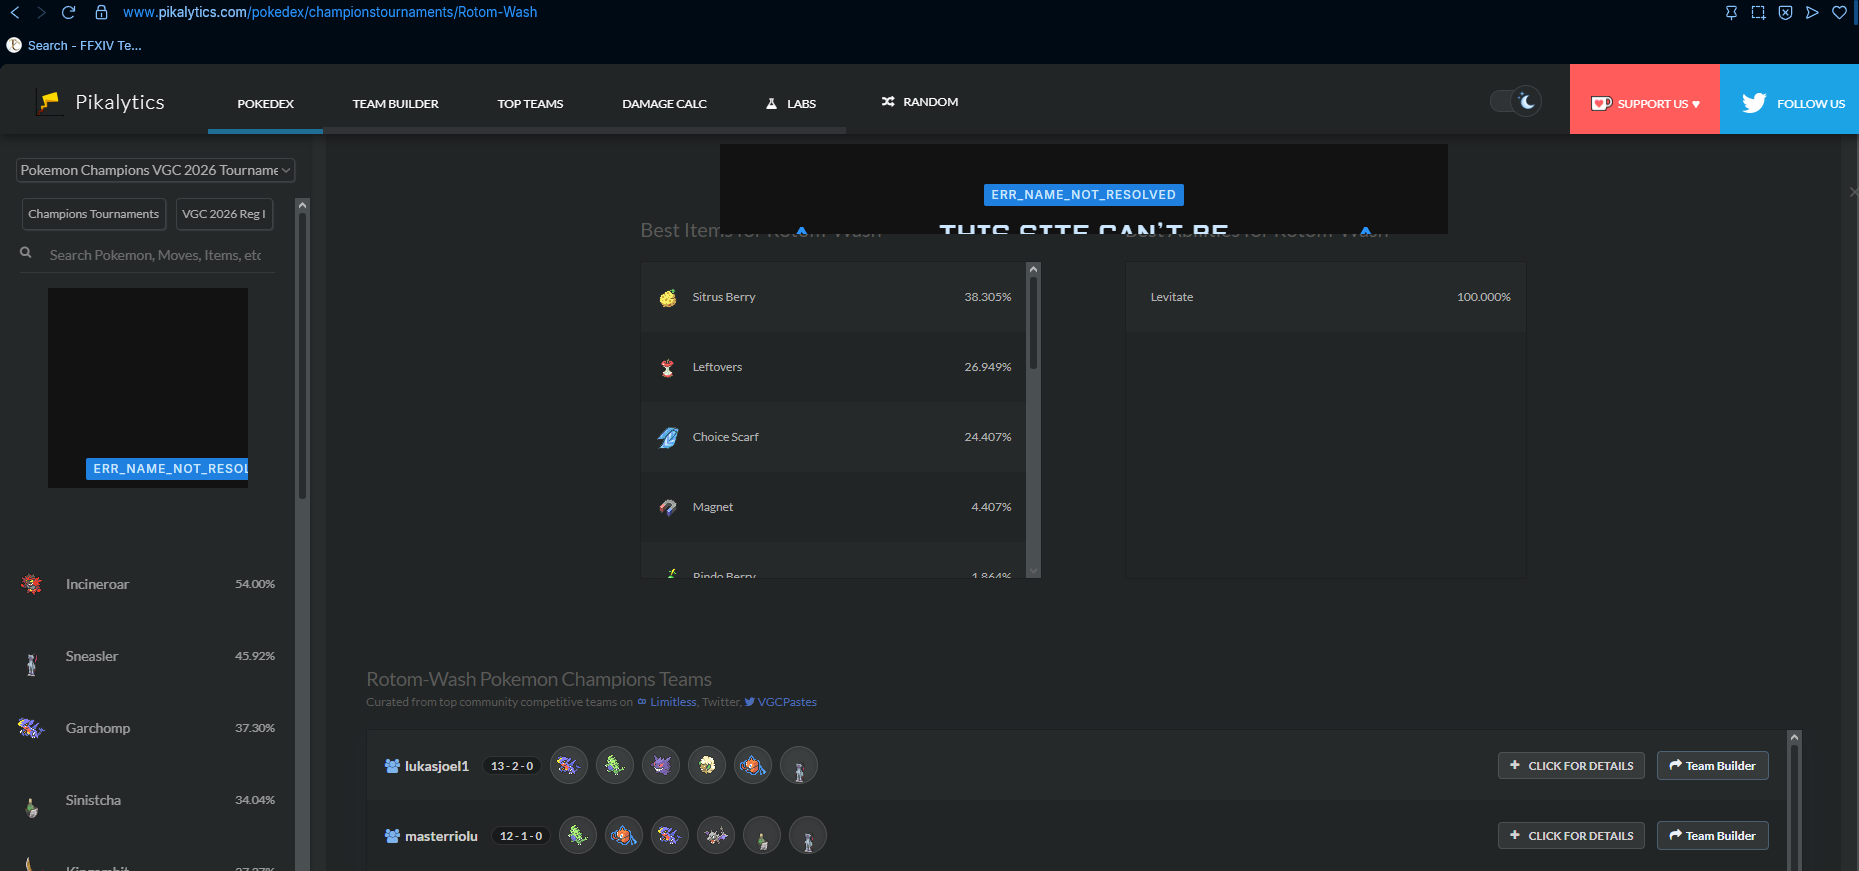Click the Magnet item icon
1859x871 pixels.
pyautogui.click(x=668, y=507)
